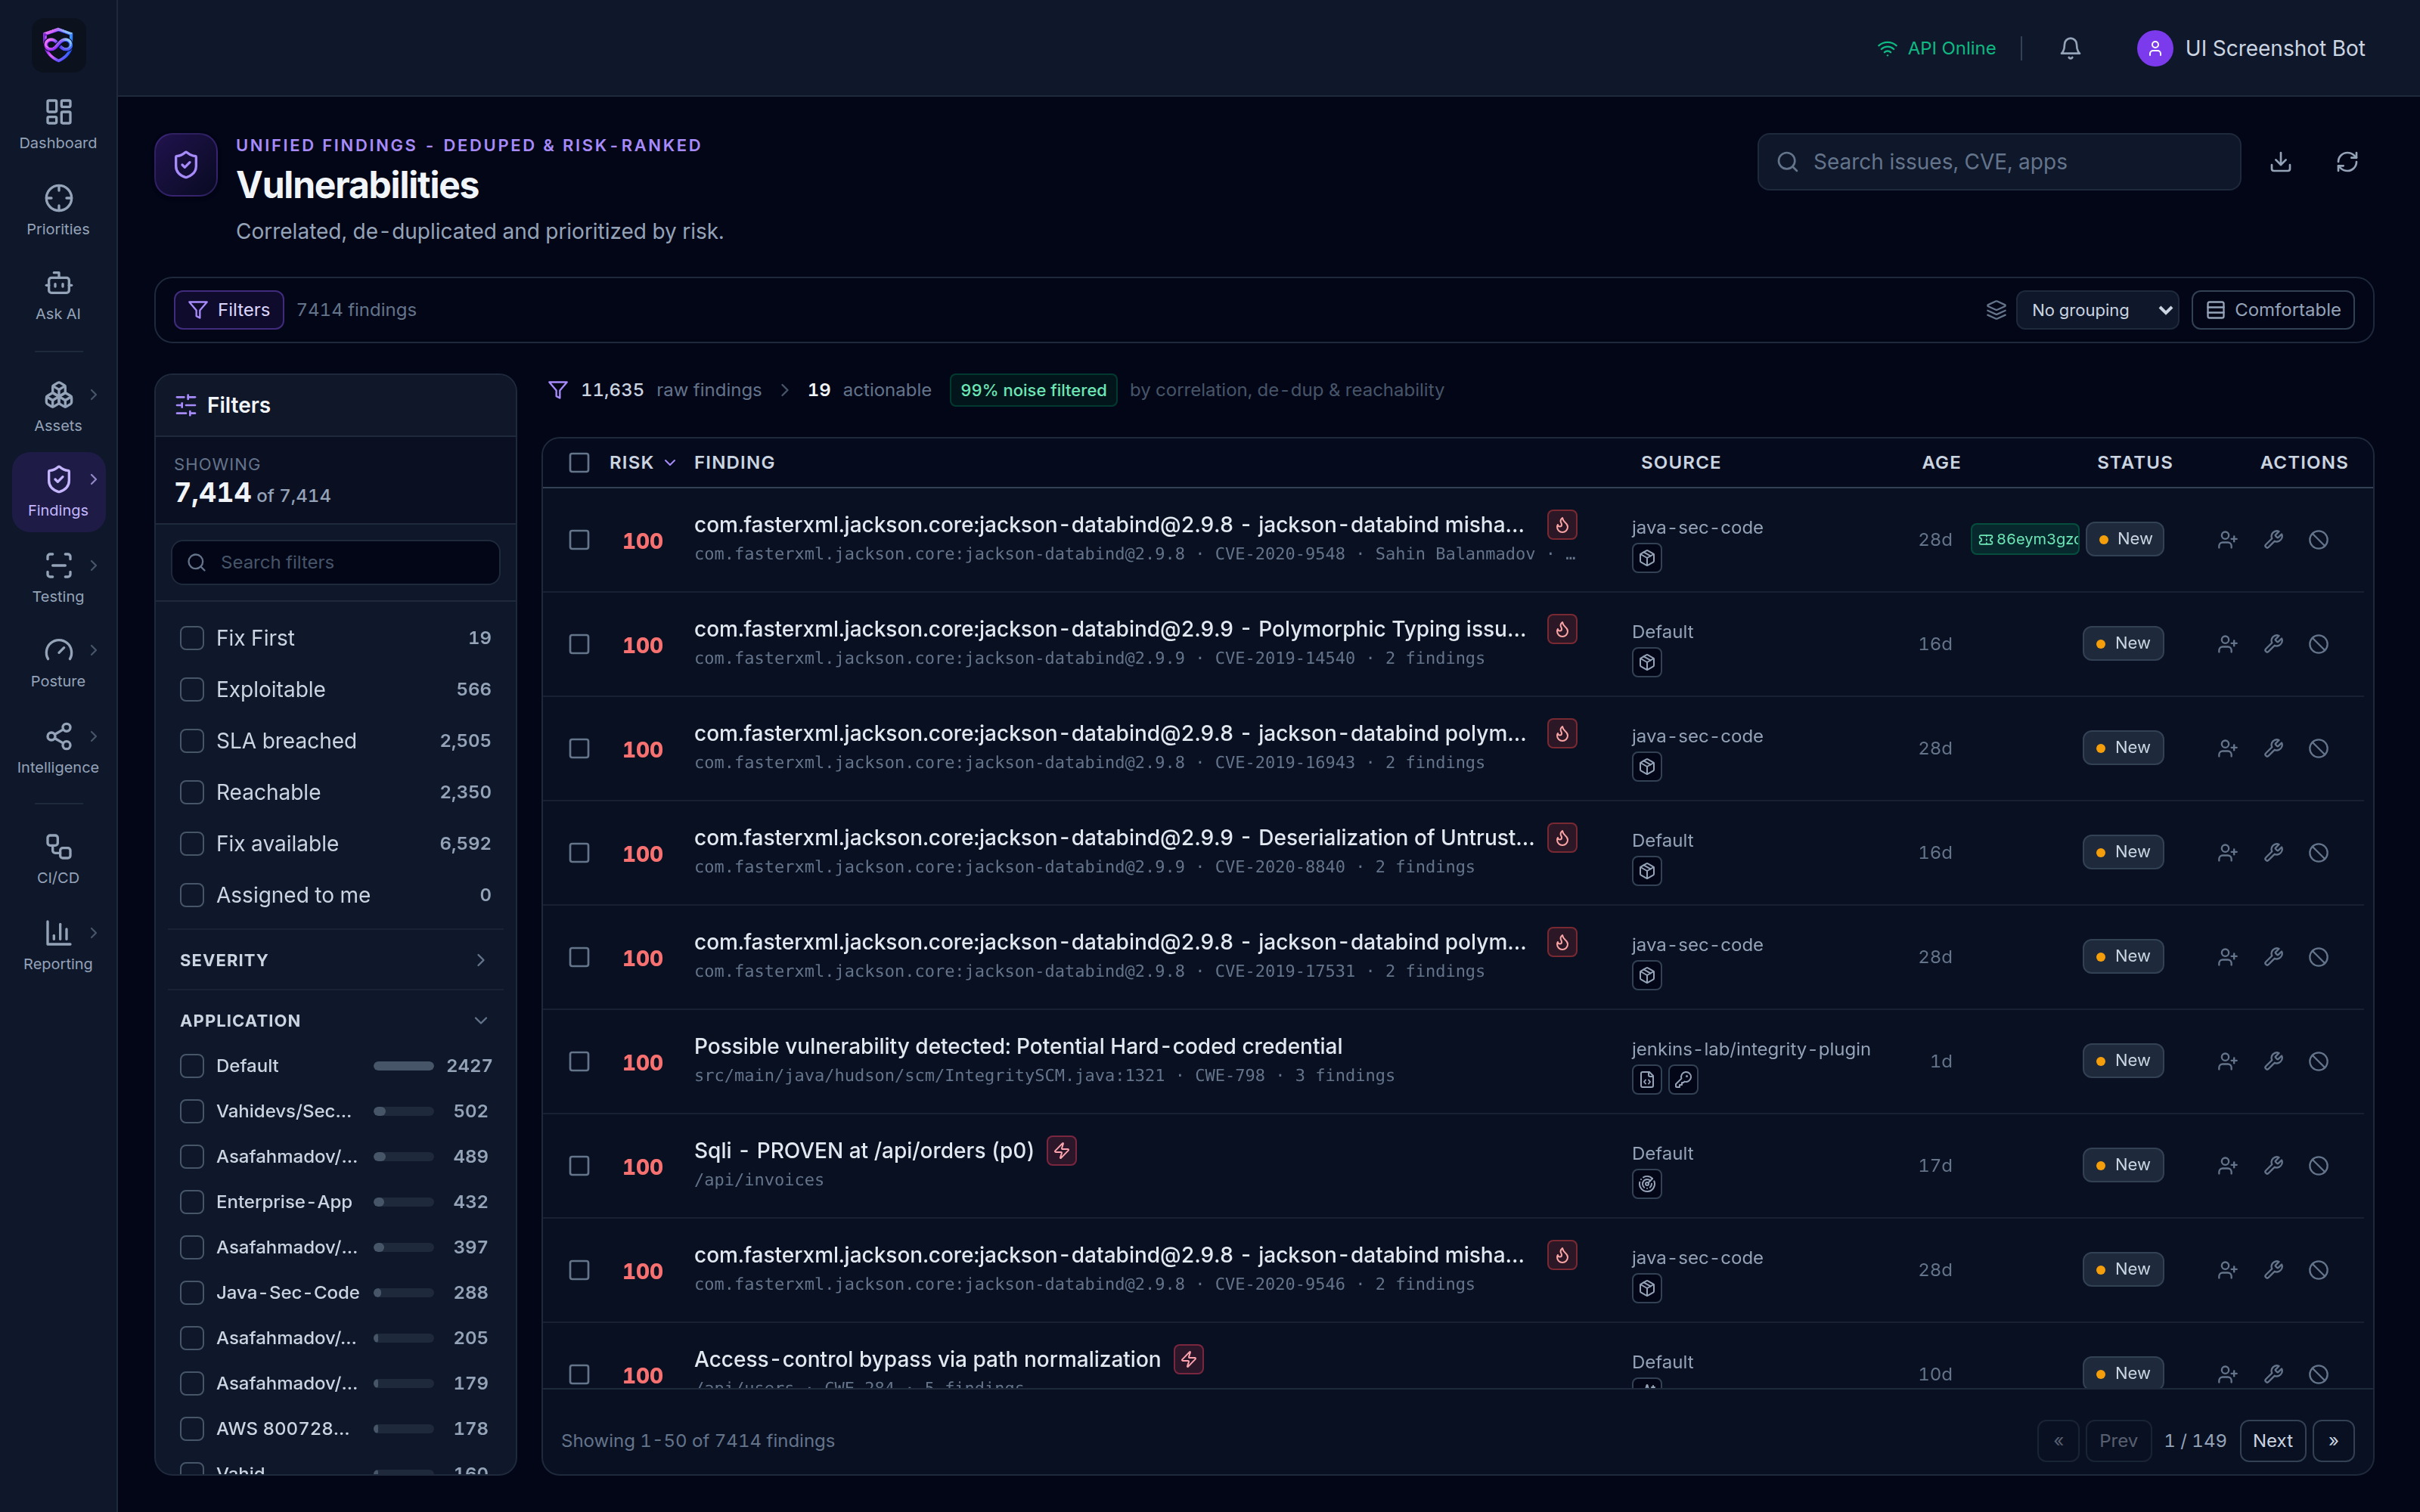Expand the Posture submenu chevron
2420x1512 pixels.
coord(94,651)
